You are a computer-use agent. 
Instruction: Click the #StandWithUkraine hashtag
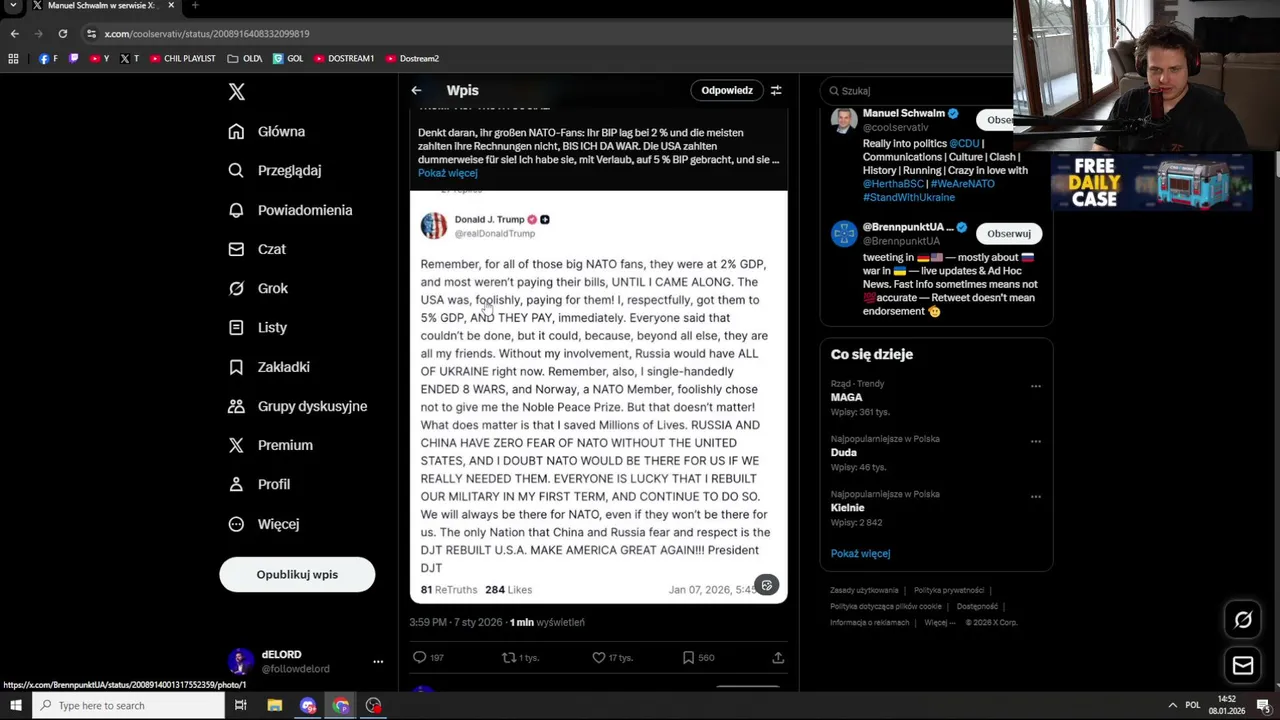(x=909, y=197)
